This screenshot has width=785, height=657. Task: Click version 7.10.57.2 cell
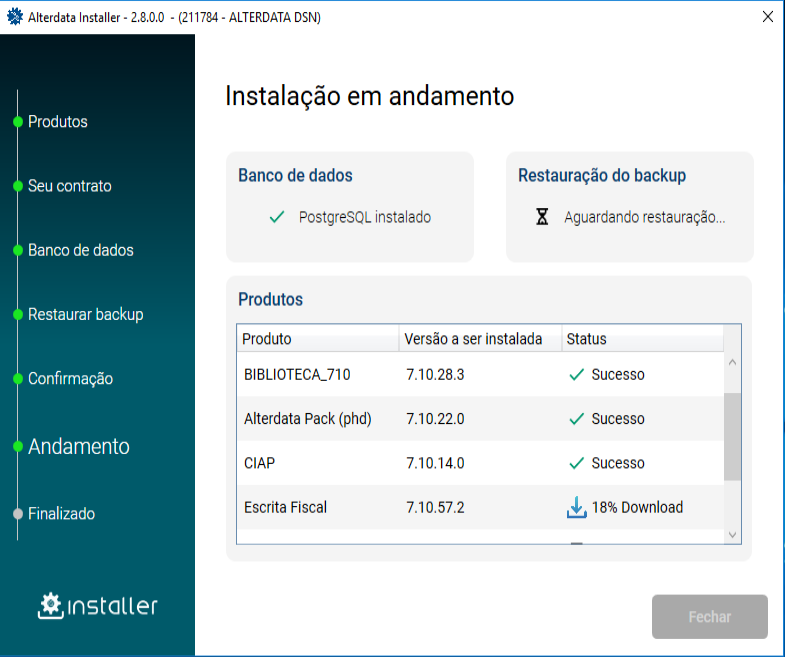pos(435,507)
